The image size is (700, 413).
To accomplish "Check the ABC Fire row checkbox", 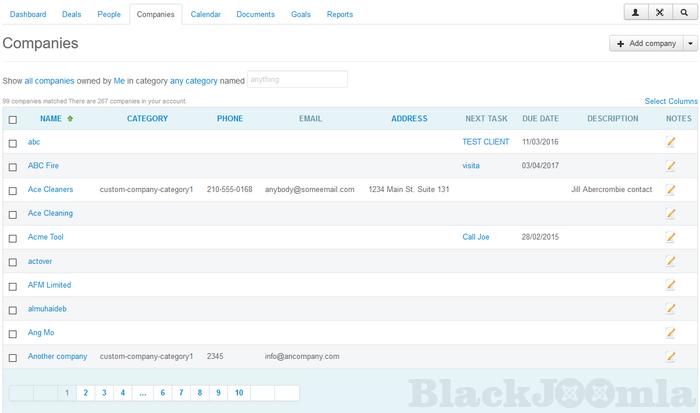I will [13, 166].
